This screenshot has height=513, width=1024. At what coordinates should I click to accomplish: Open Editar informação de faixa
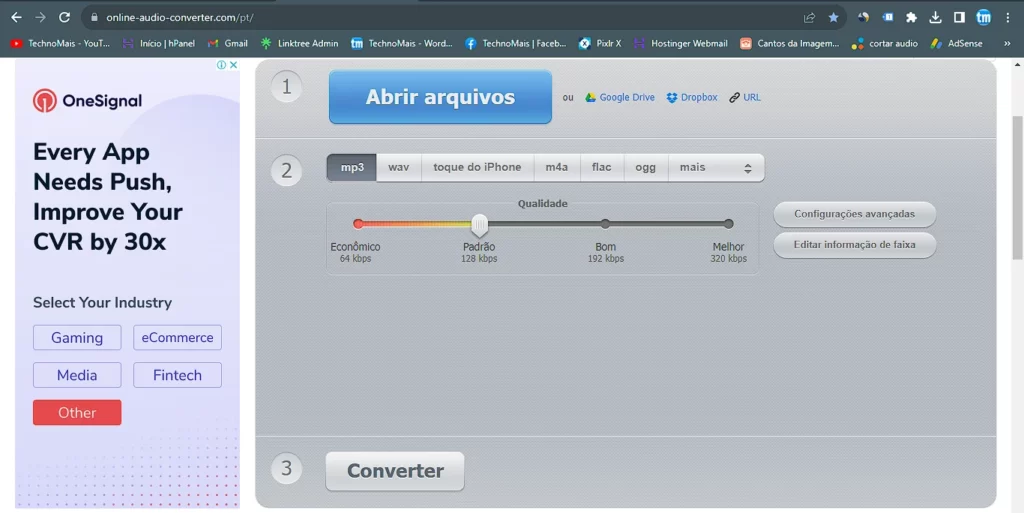pos(854,245)
